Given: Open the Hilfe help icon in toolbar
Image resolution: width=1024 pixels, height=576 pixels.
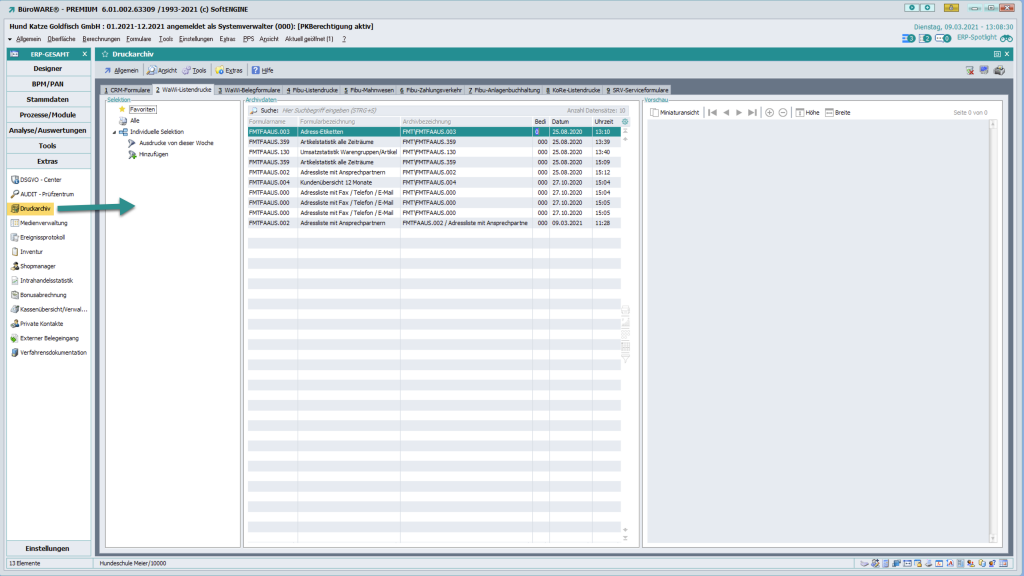Looking at the screenshot, I should 262,71.
